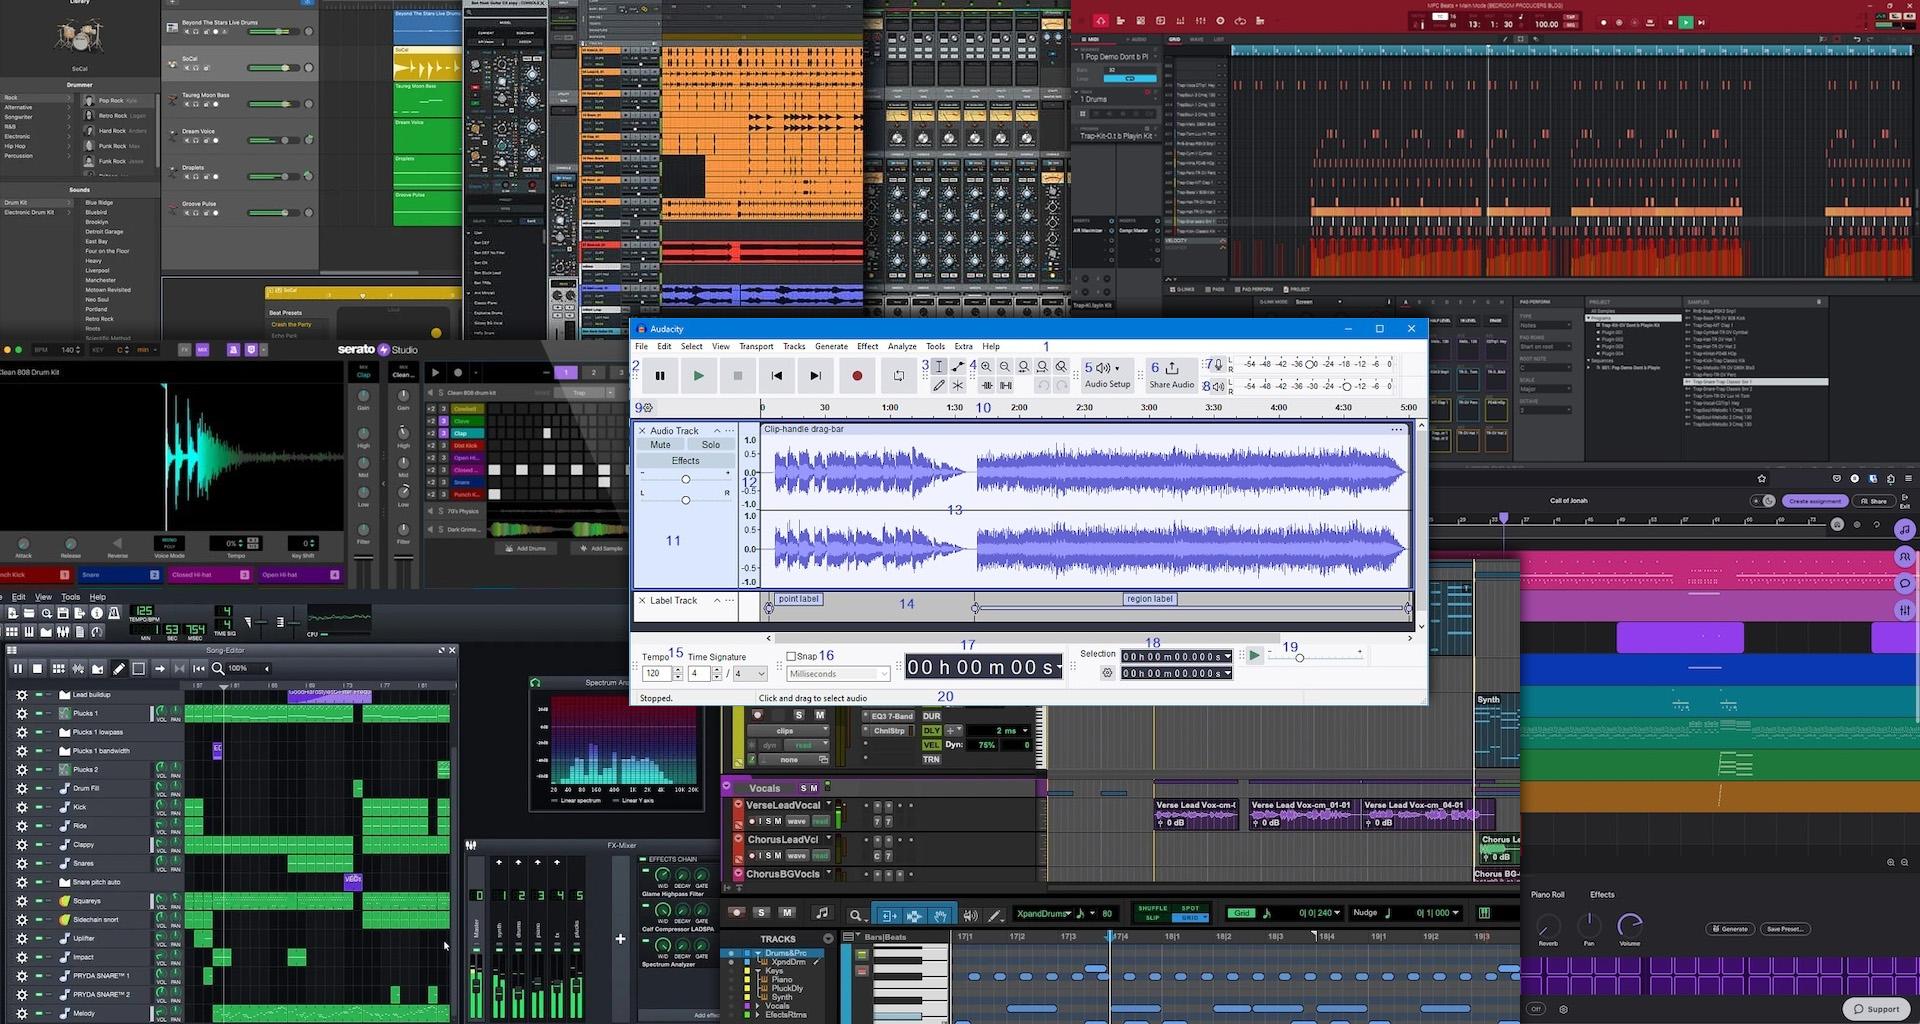Open the Generate menu
The width and height of the screenshot is (1920, 1024).
[830, 347]
